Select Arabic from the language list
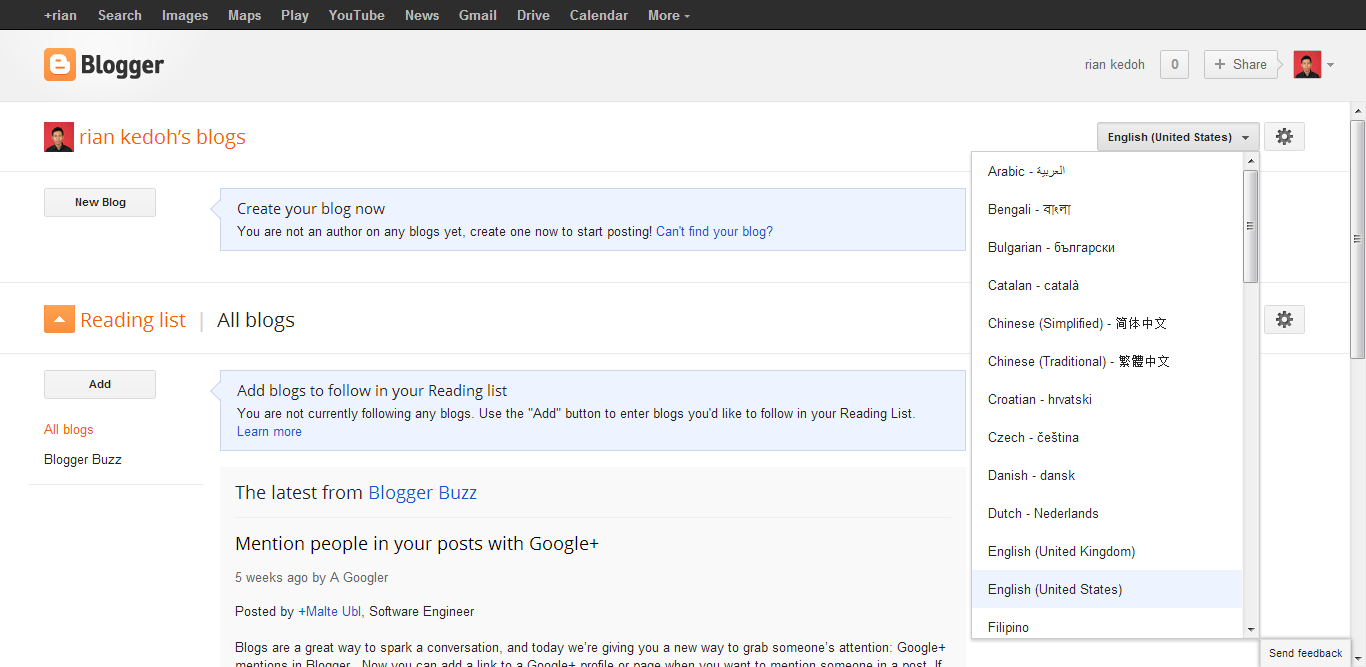Viewport: 1366px width, 667px height. click(1107, 171)
